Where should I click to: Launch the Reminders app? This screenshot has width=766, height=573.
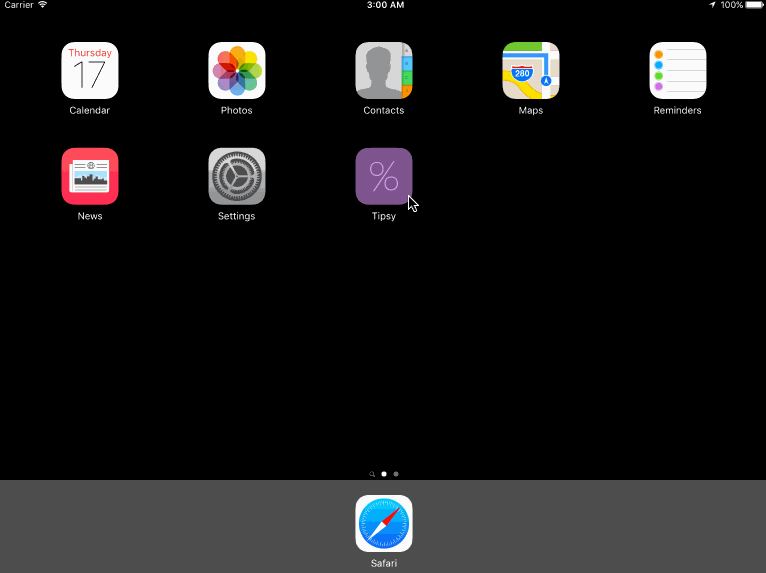(678, 70)
